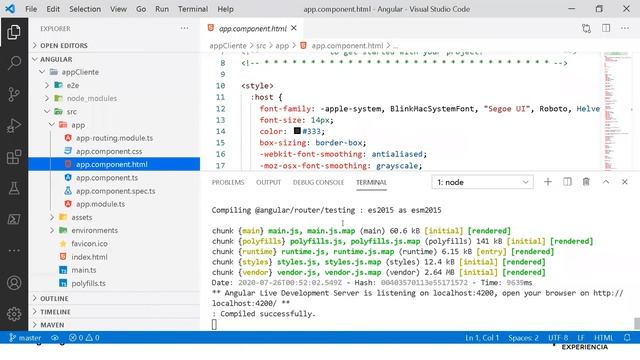Open the Run and Debug view
Viewport: 640px width, 360px height.
14,126
